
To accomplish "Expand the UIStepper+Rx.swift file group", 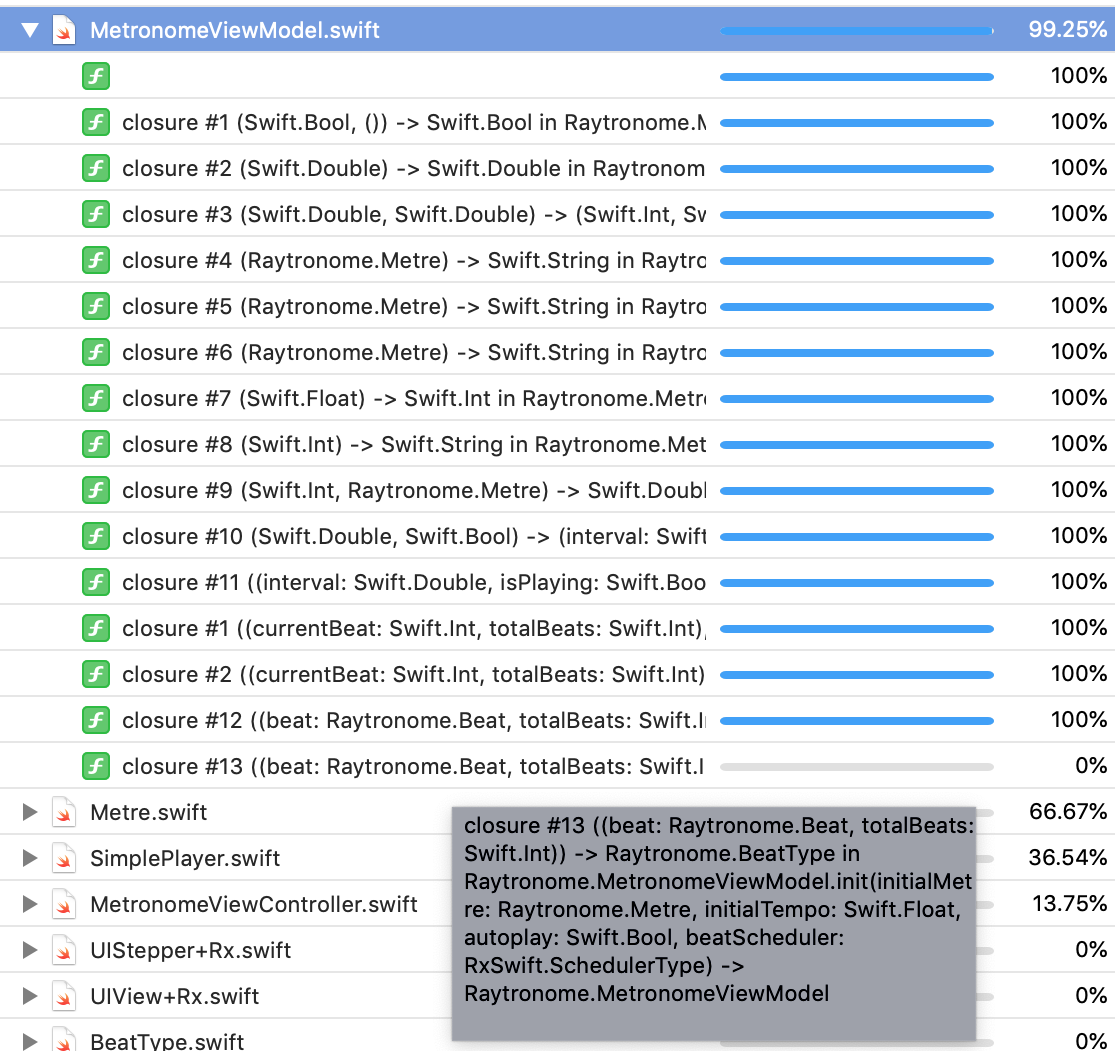I will tap(30, 949).
